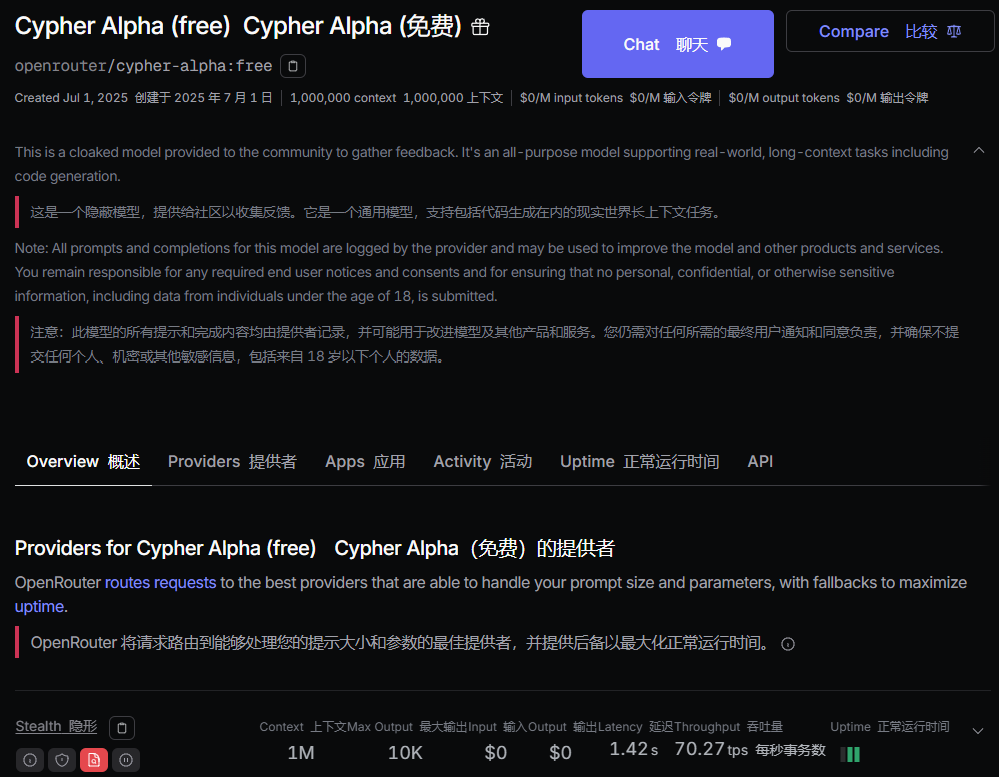Screen dimensions: 999x777
Task: Select the Activity tab
Action: (x=483, y=462)
